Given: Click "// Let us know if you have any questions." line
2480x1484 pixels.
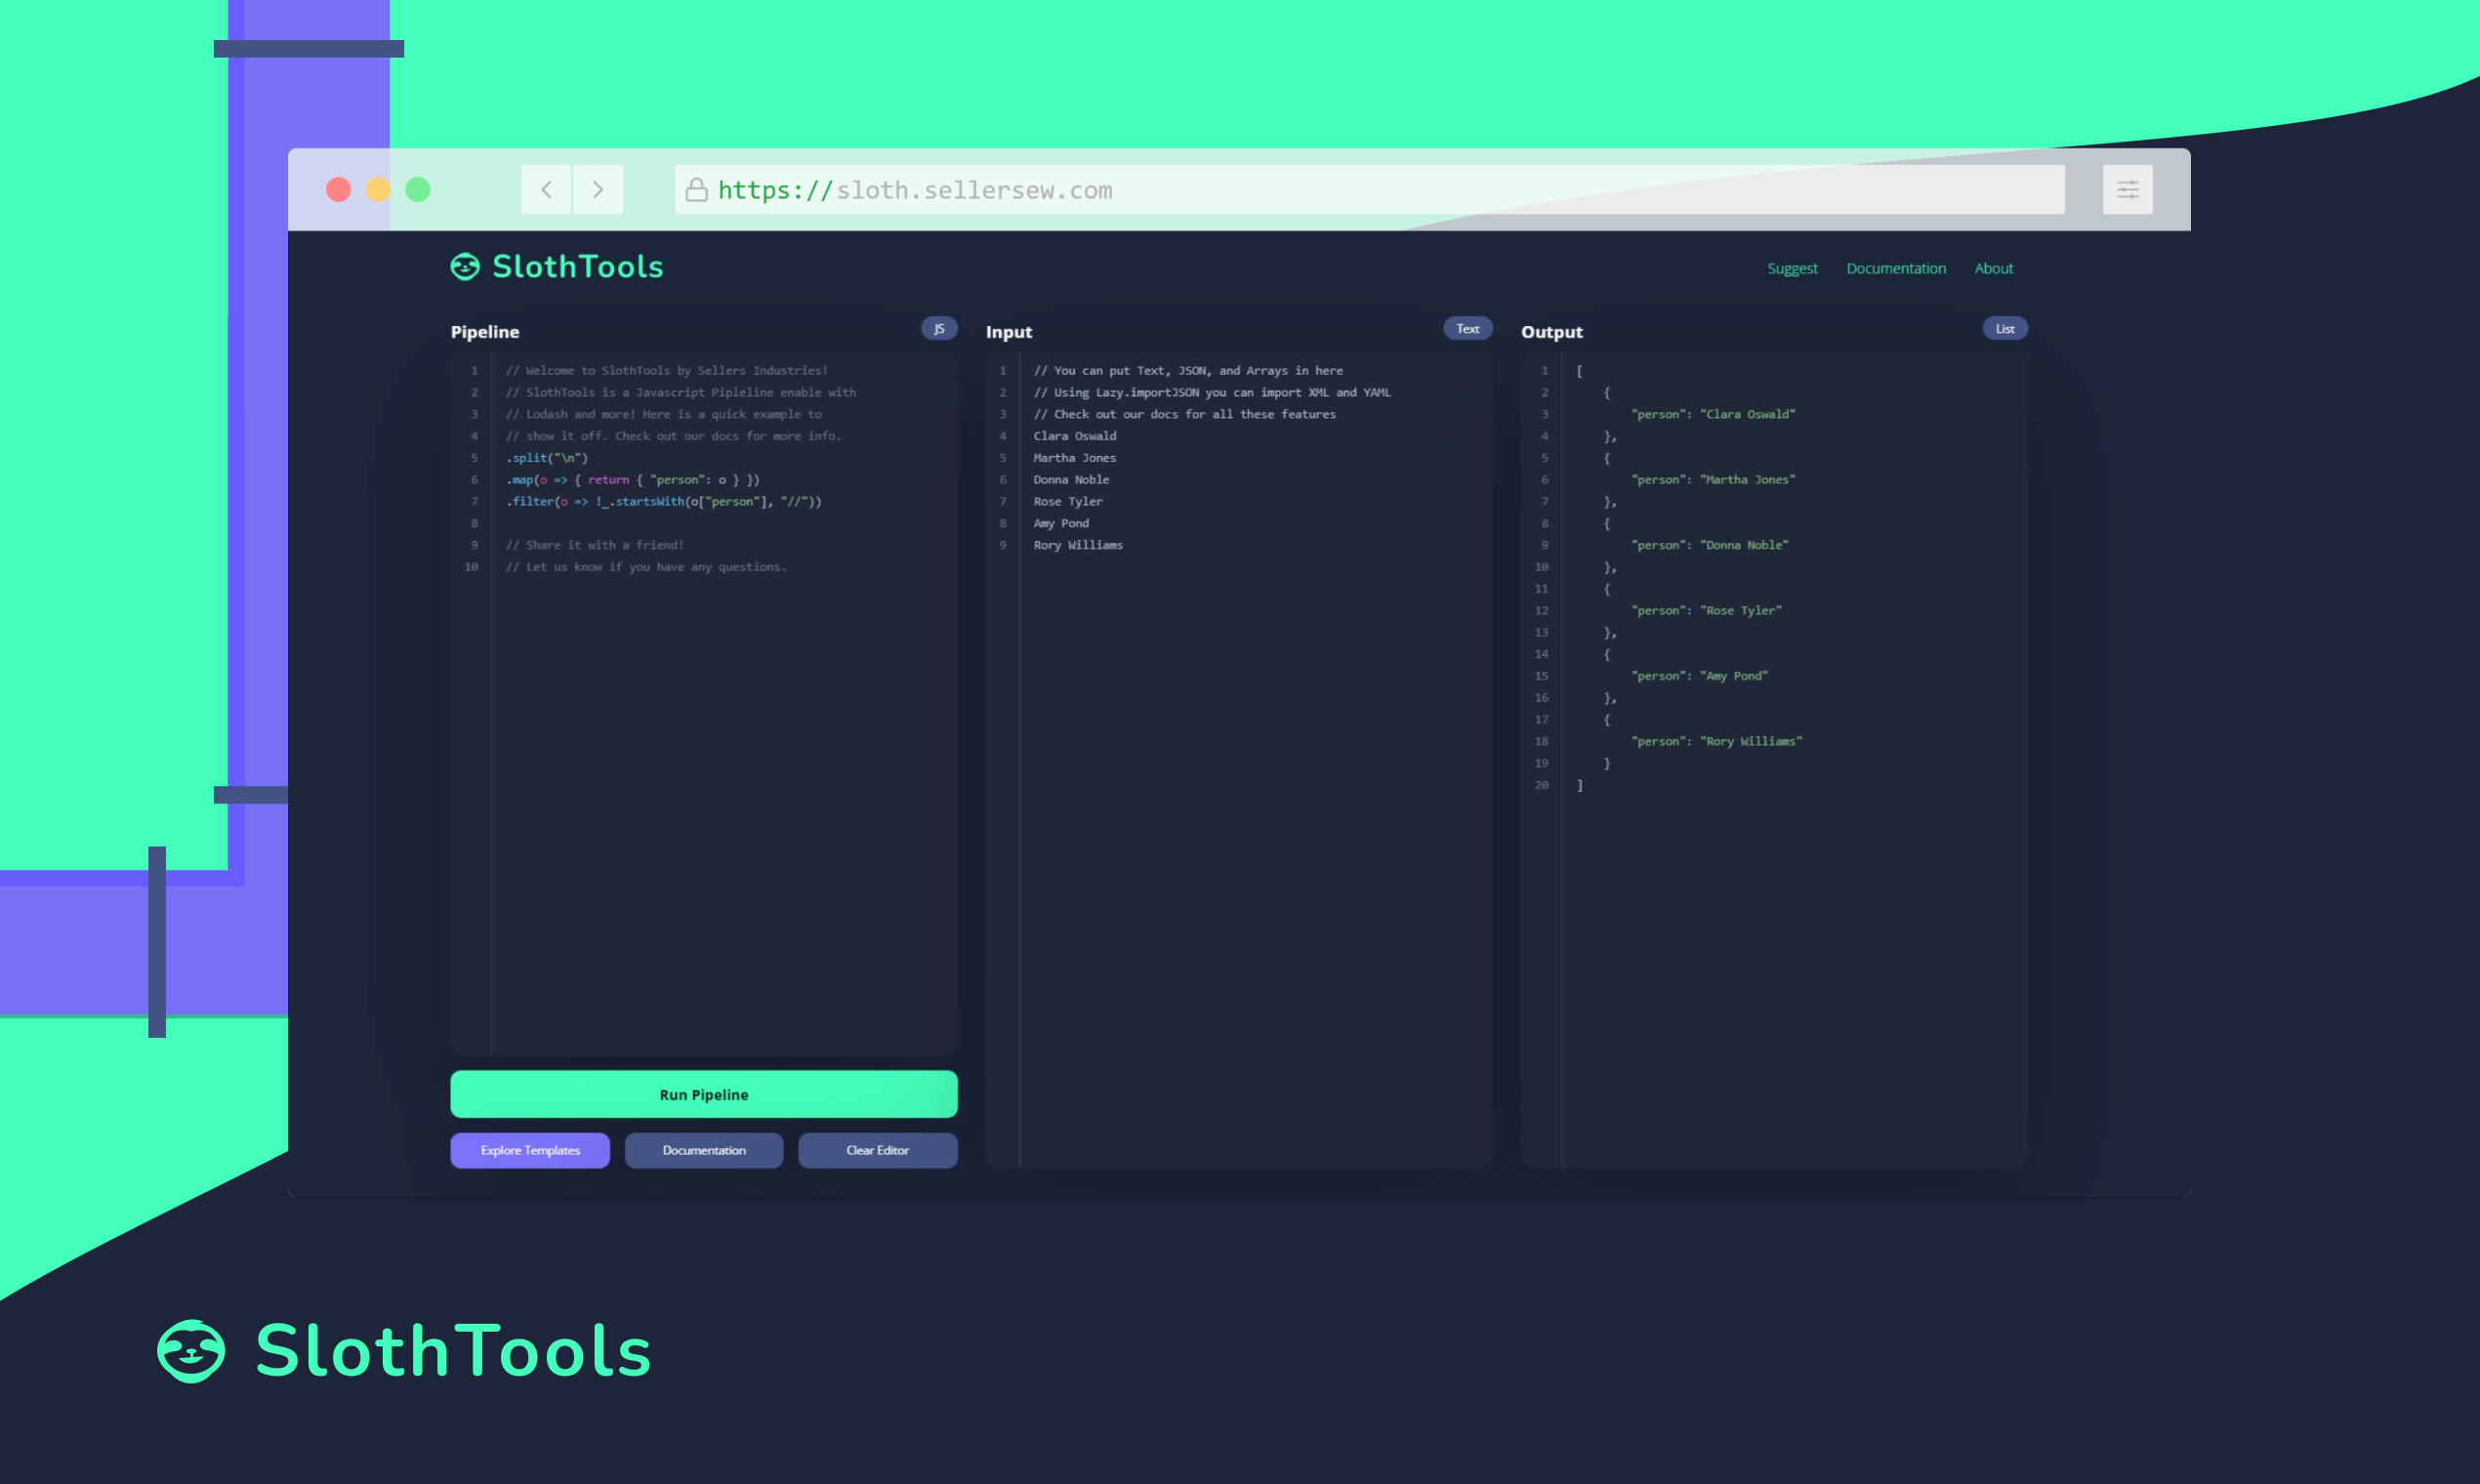Looking at the screenshot, I should tap(646, 567).
